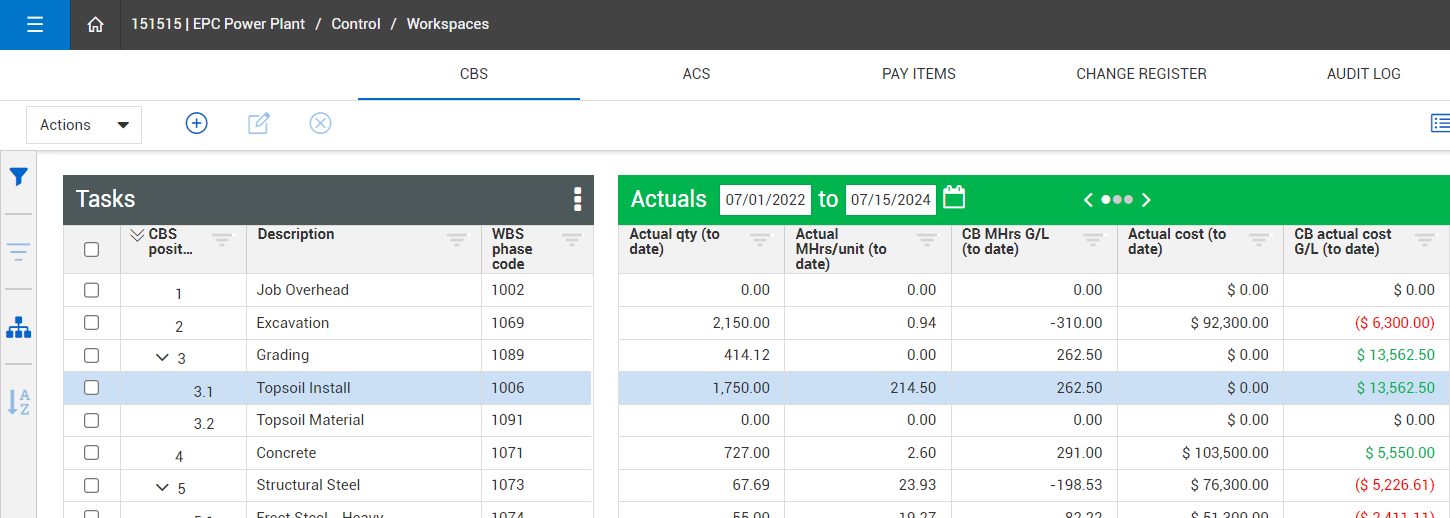Switch to the ACS tab
Viewport: 1450px width, 518px height.
[x=696, y=74]
